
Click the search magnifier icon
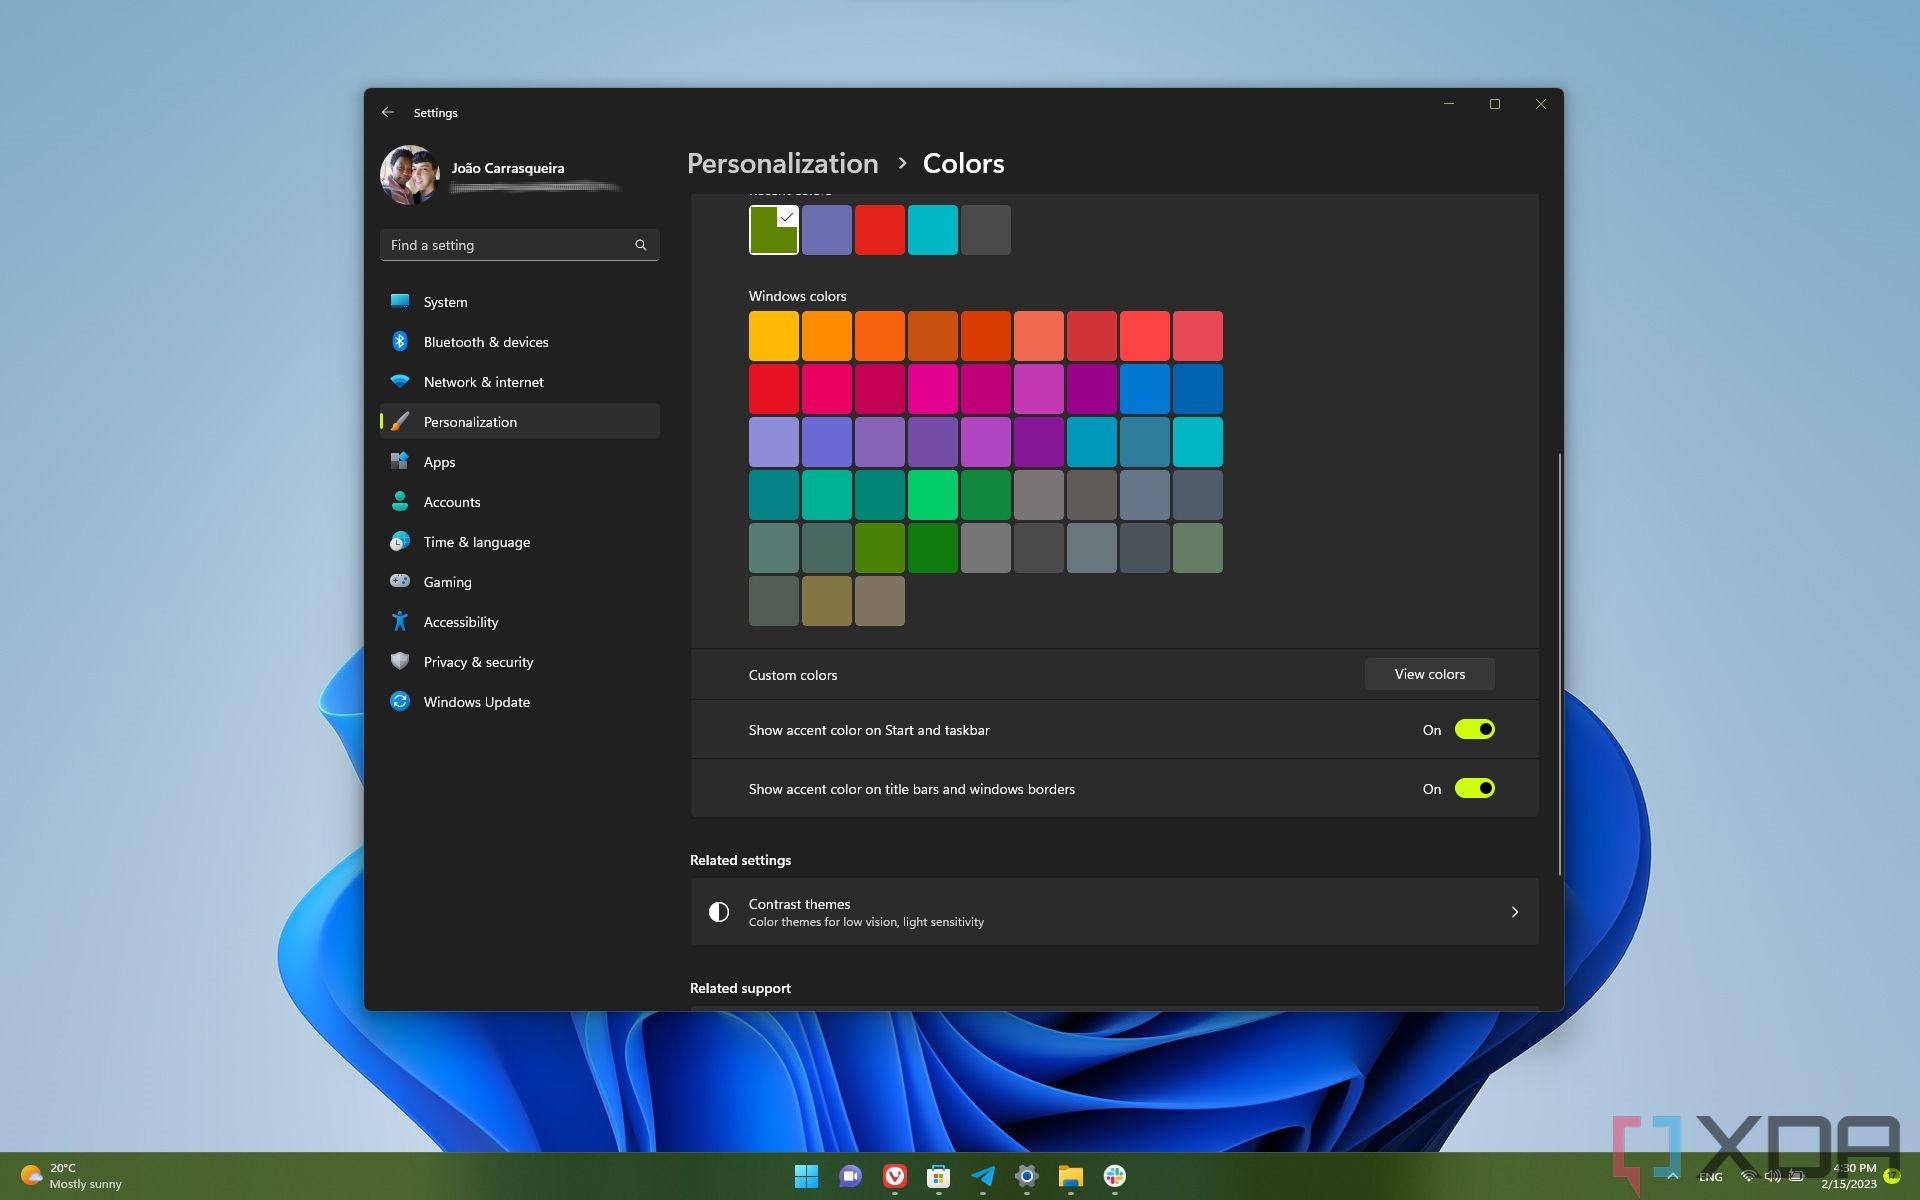click(x=641, y=245)
